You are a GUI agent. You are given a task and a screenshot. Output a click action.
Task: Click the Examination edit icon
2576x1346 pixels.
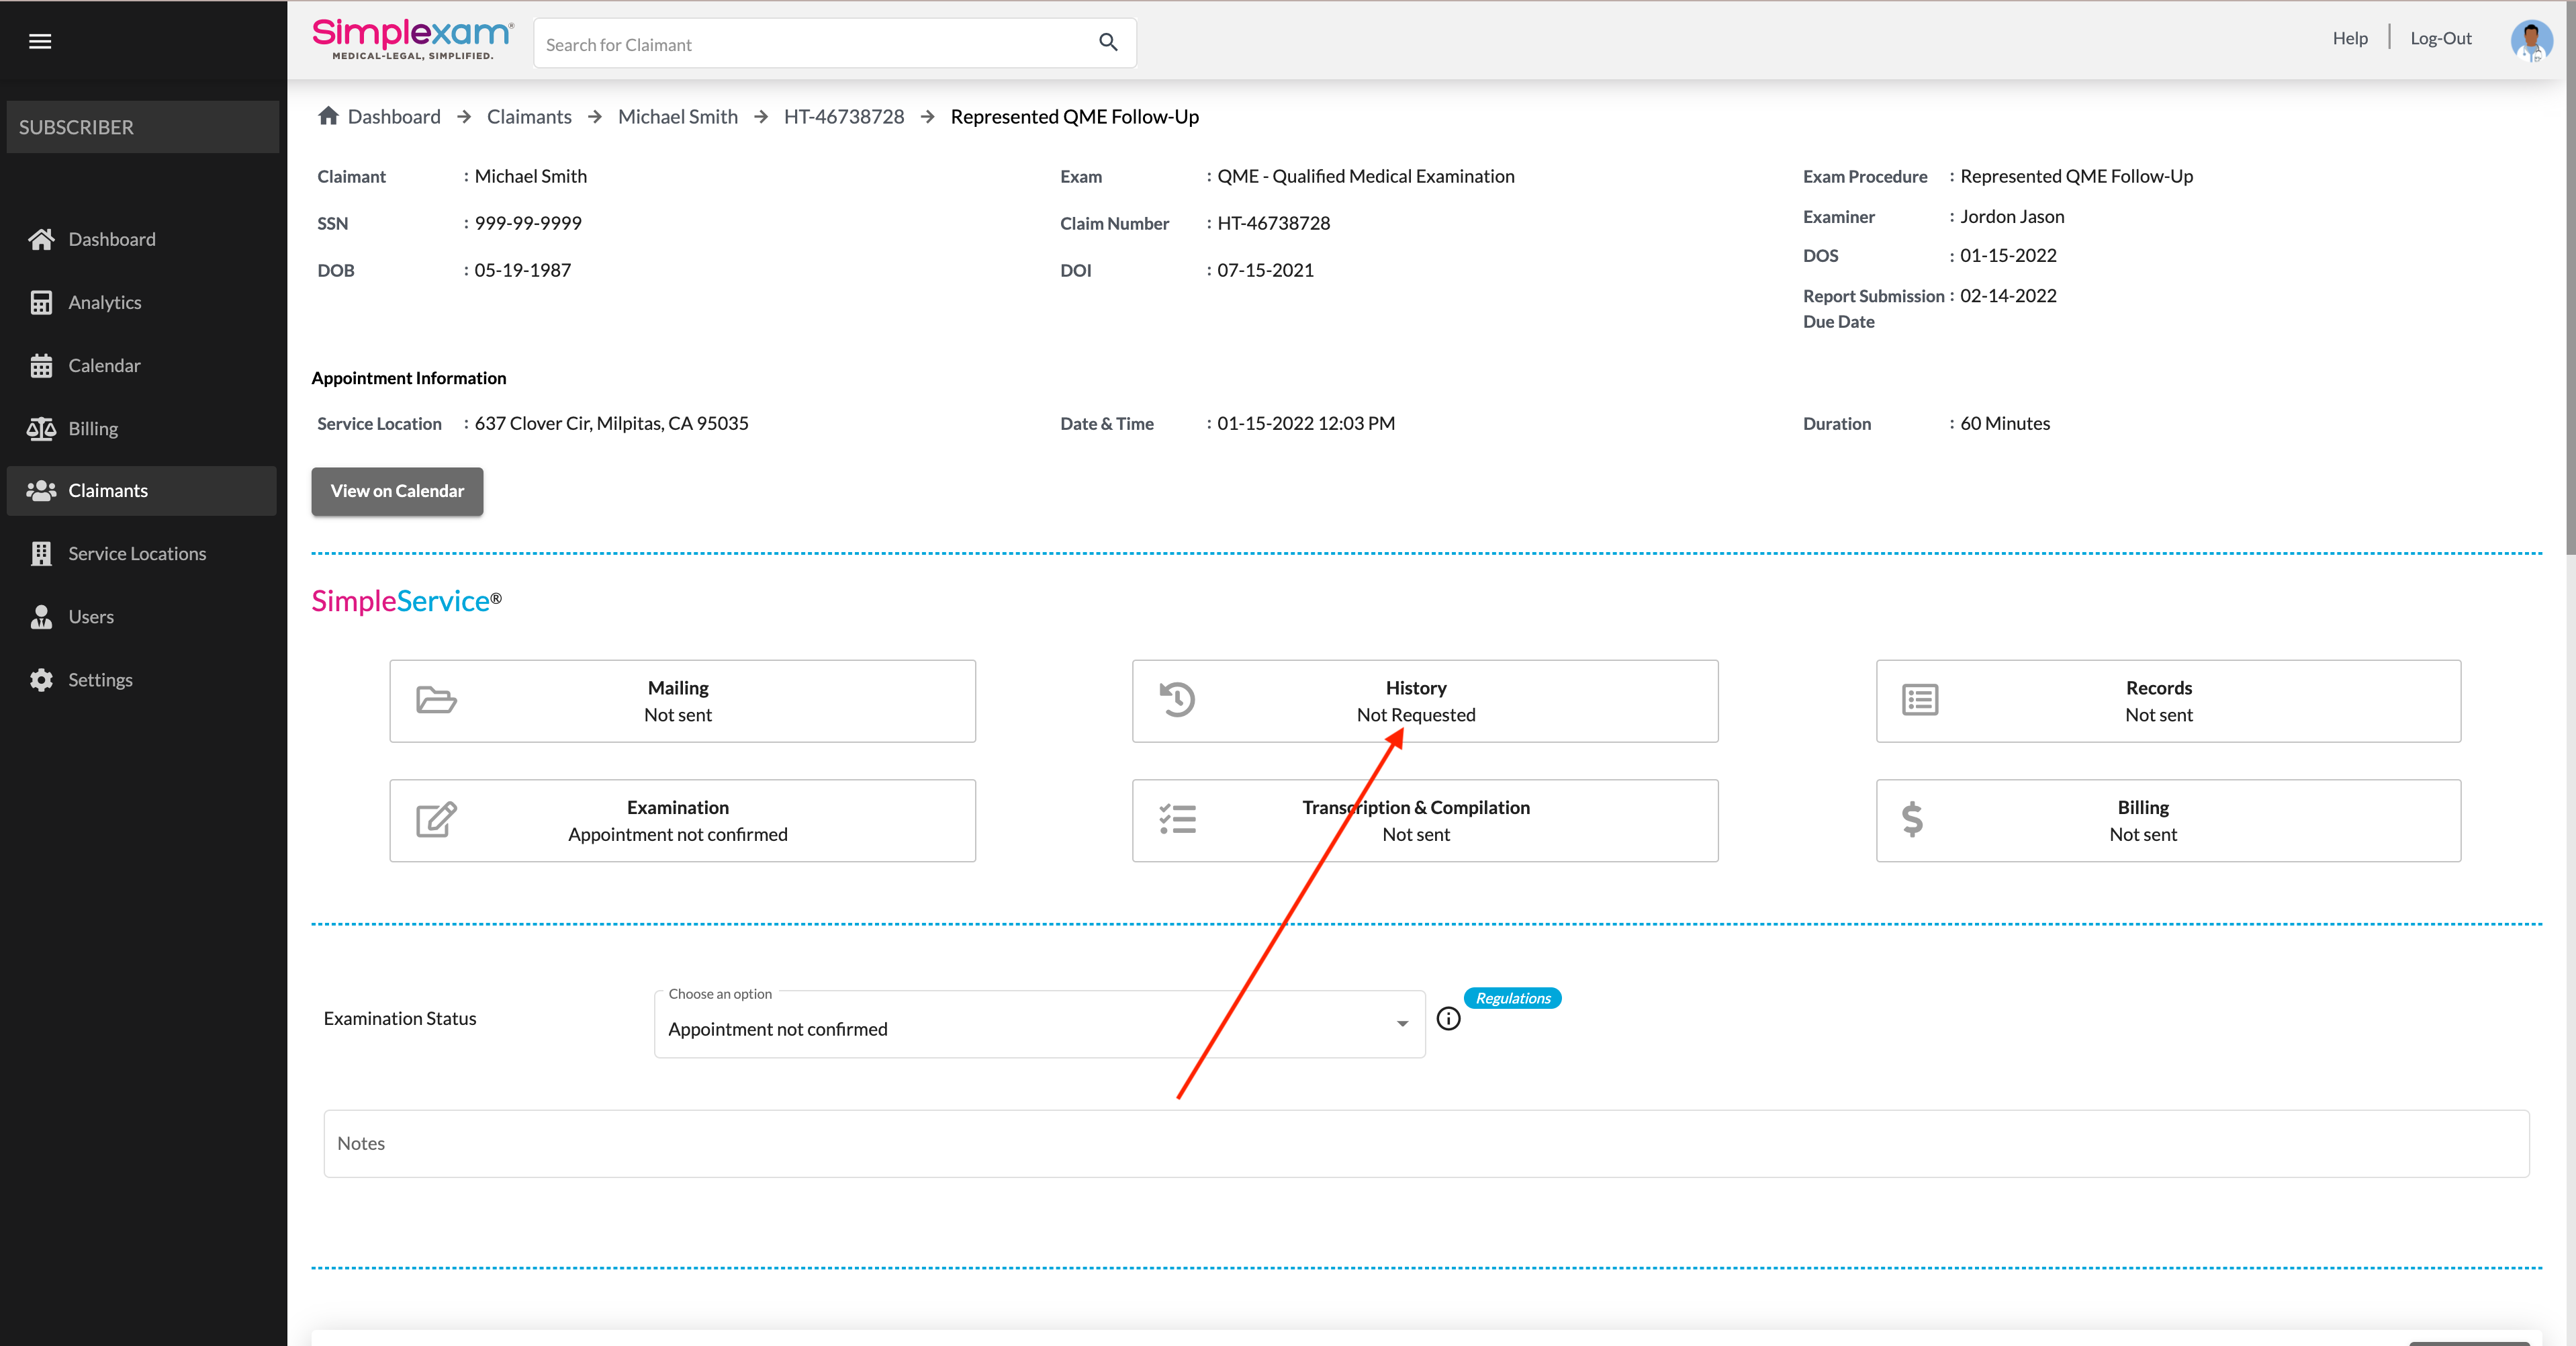point(436,820)
